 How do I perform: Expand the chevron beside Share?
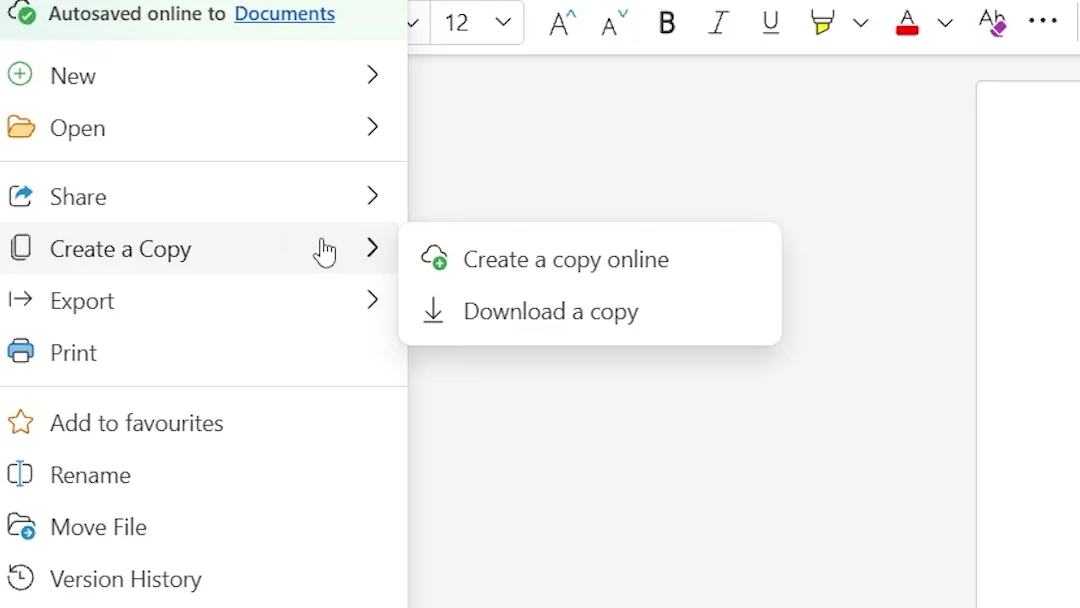tap(372, 196)
